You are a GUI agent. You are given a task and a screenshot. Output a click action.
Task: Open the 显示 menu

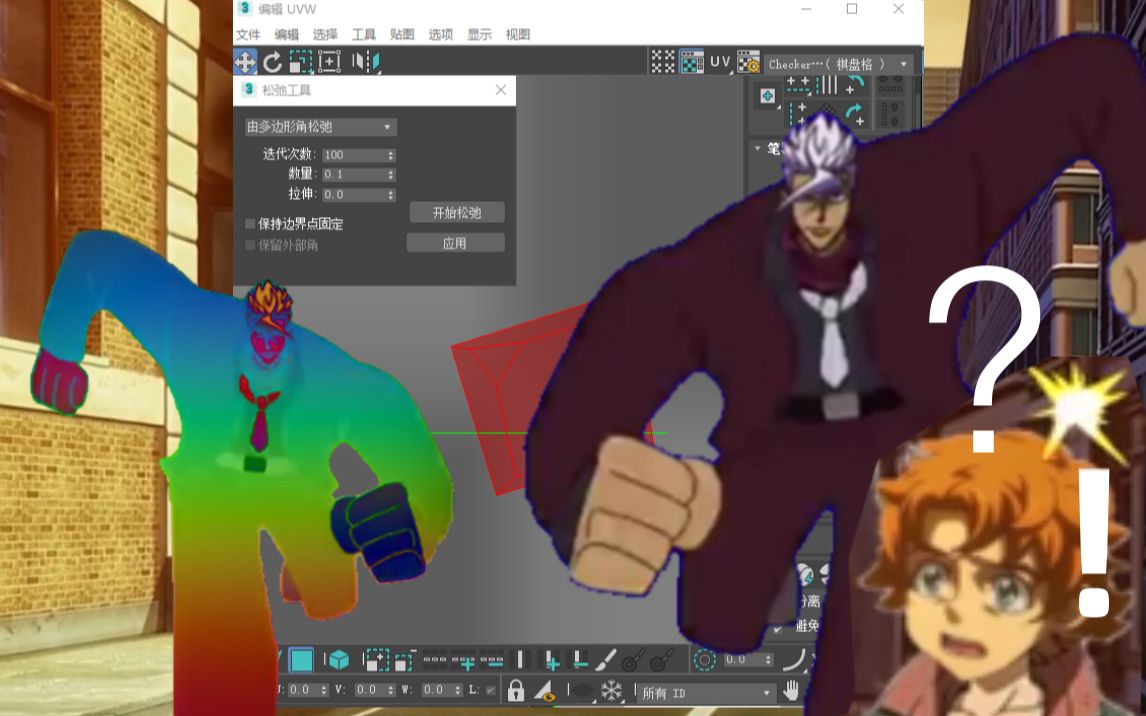click(479, 34)
